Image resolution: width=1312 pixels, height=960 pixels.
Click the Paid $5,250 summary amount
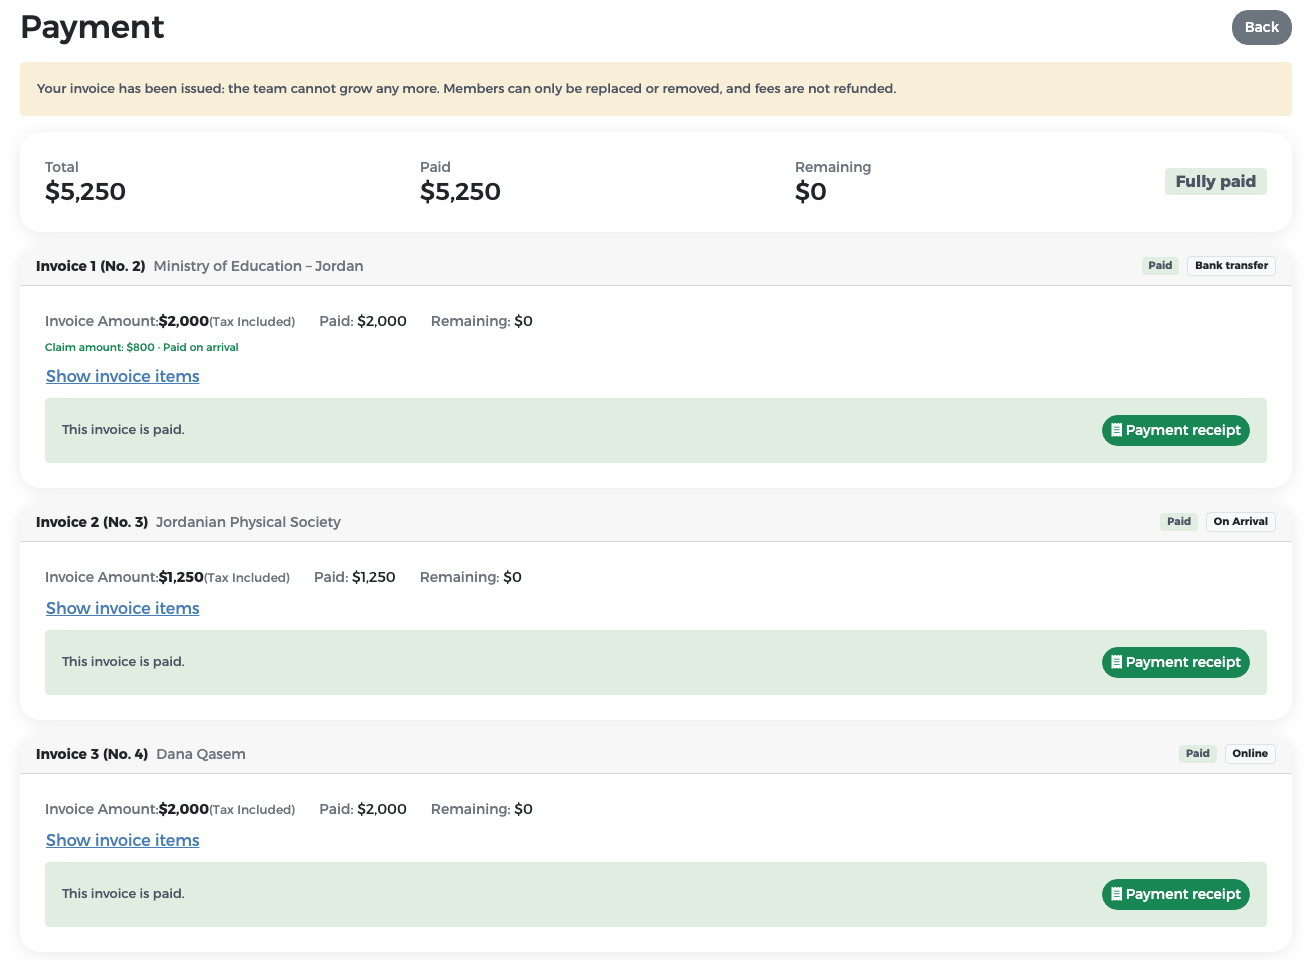pyautogui.click(x=460, y=192)
